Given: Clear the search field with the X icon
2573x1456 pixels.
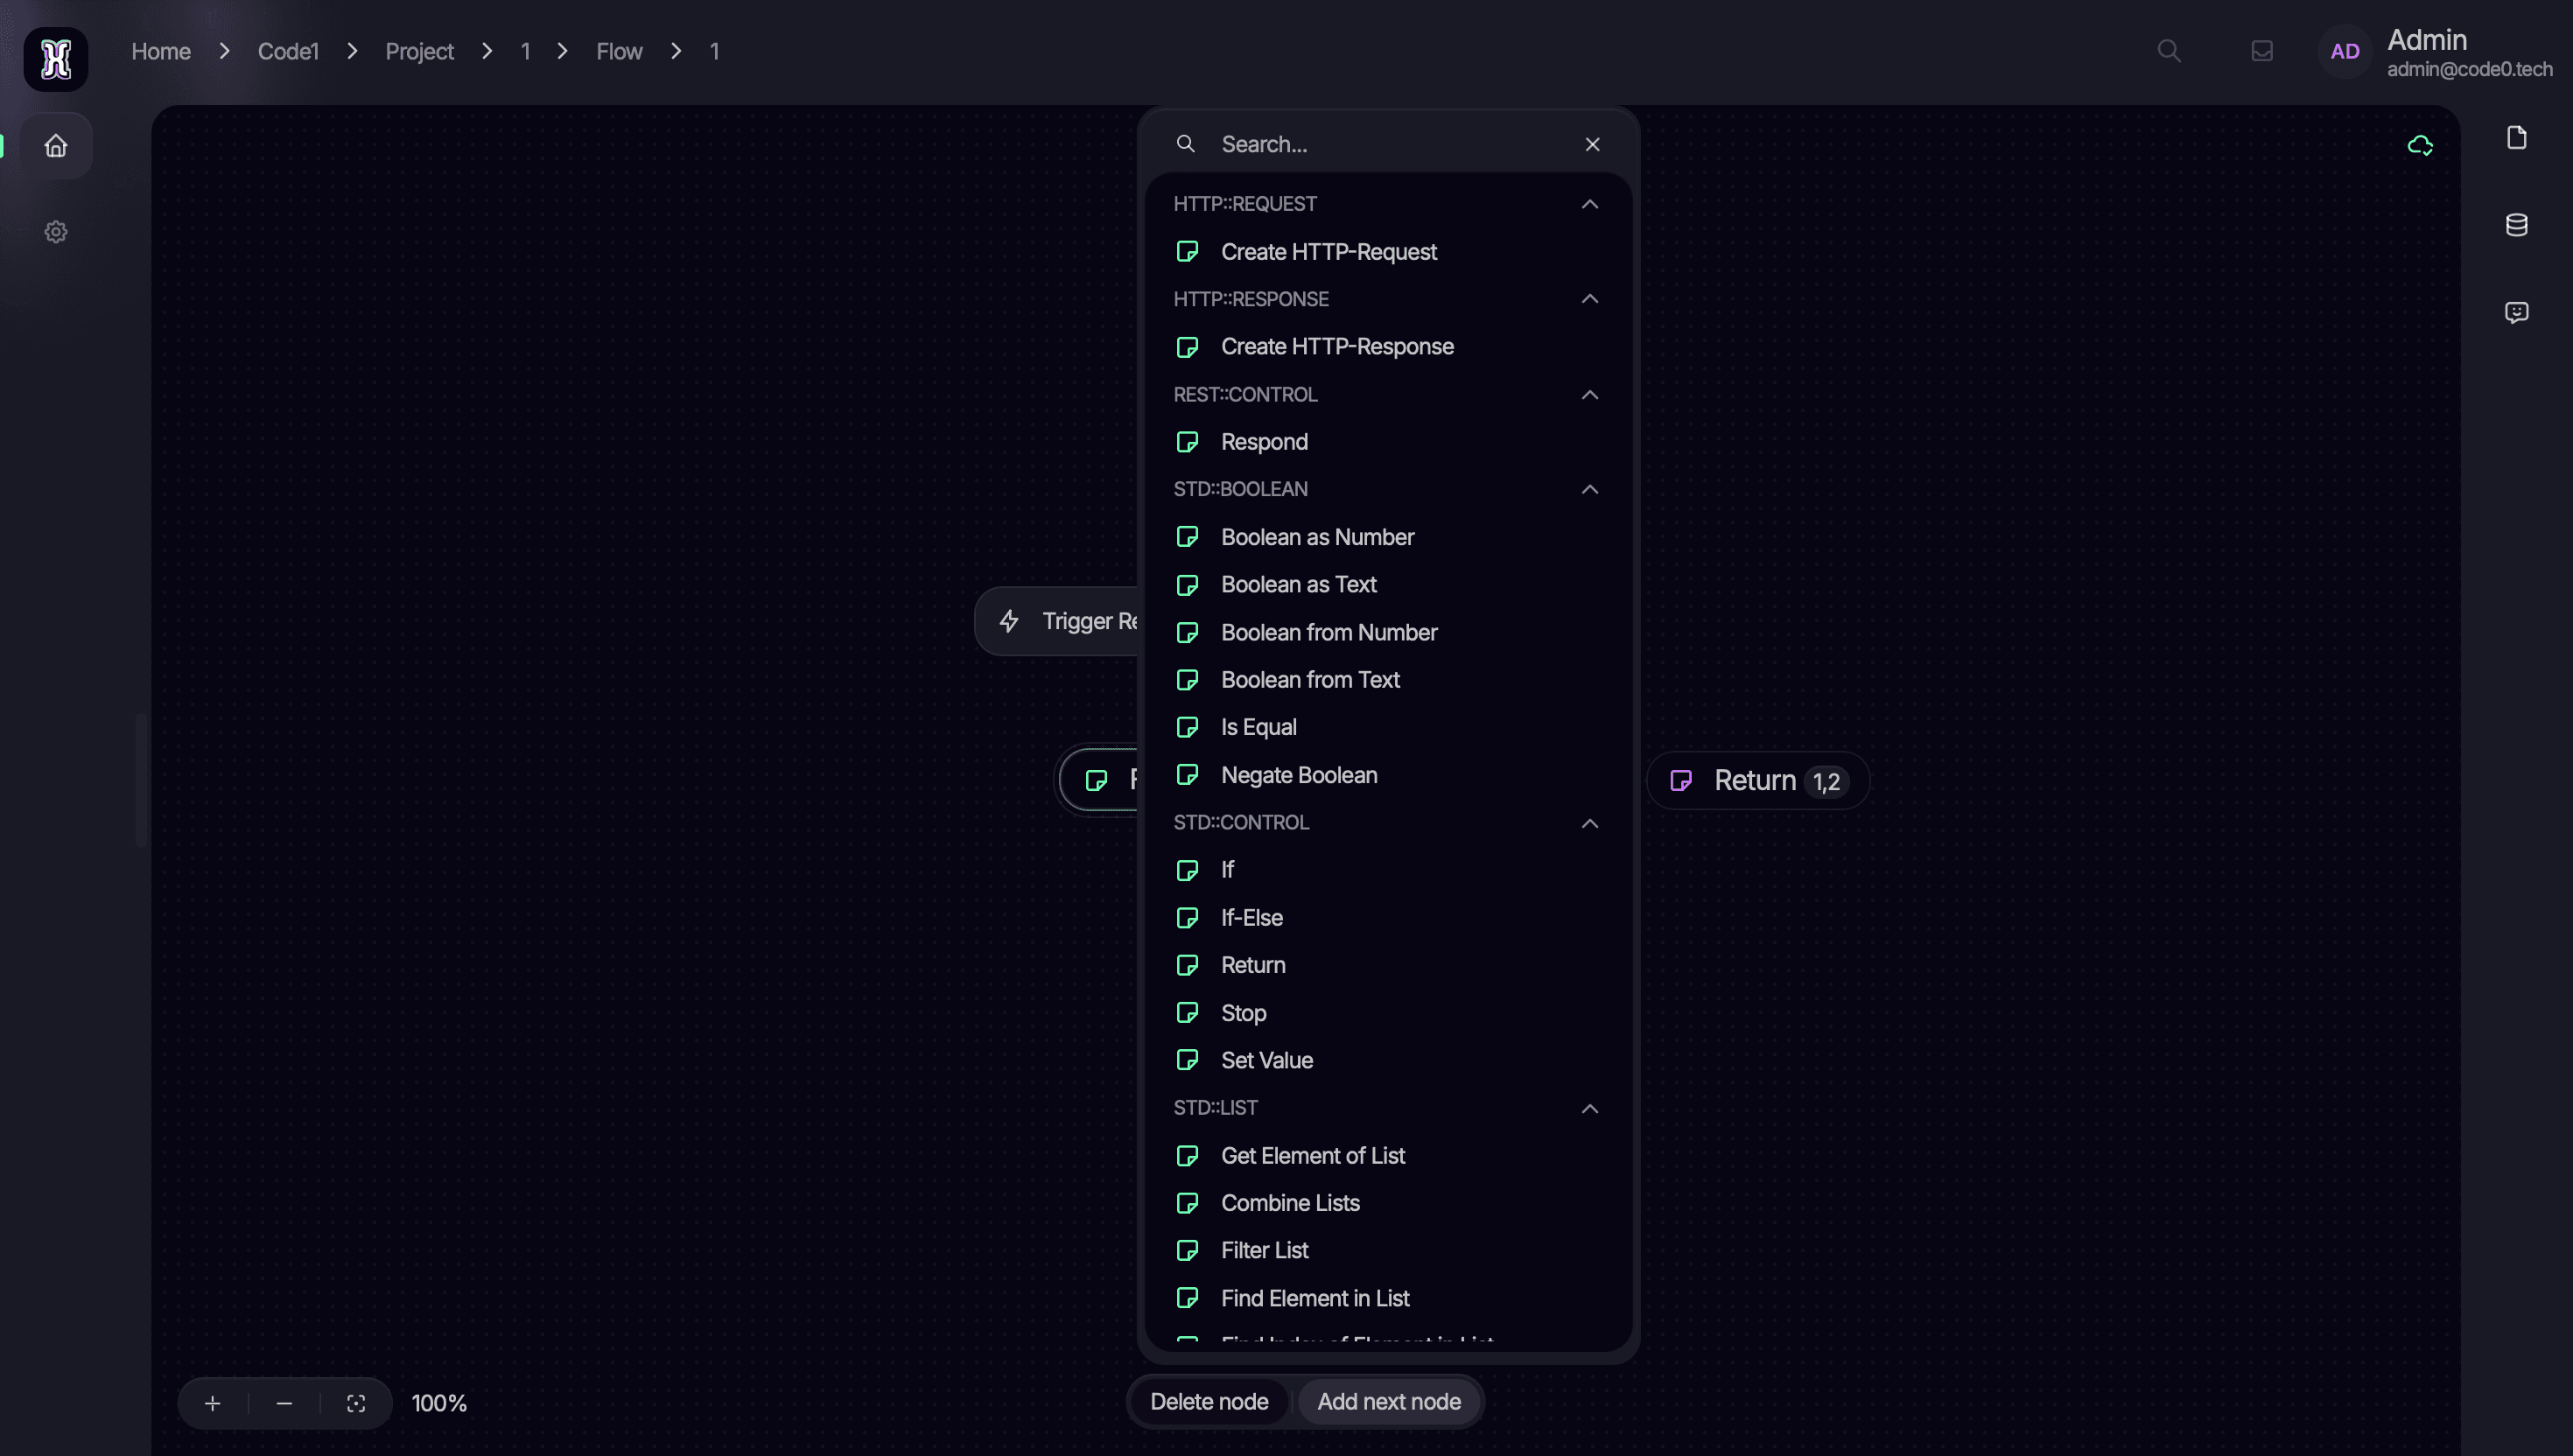Looking at the screenshot, I should click(1591, 143).
